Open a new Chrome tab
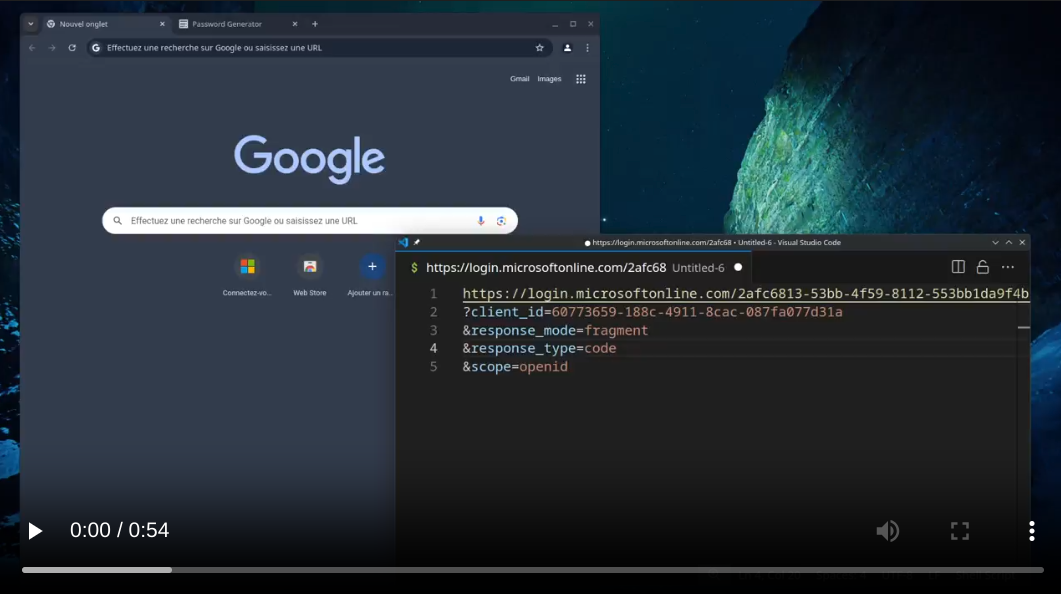 315,24
